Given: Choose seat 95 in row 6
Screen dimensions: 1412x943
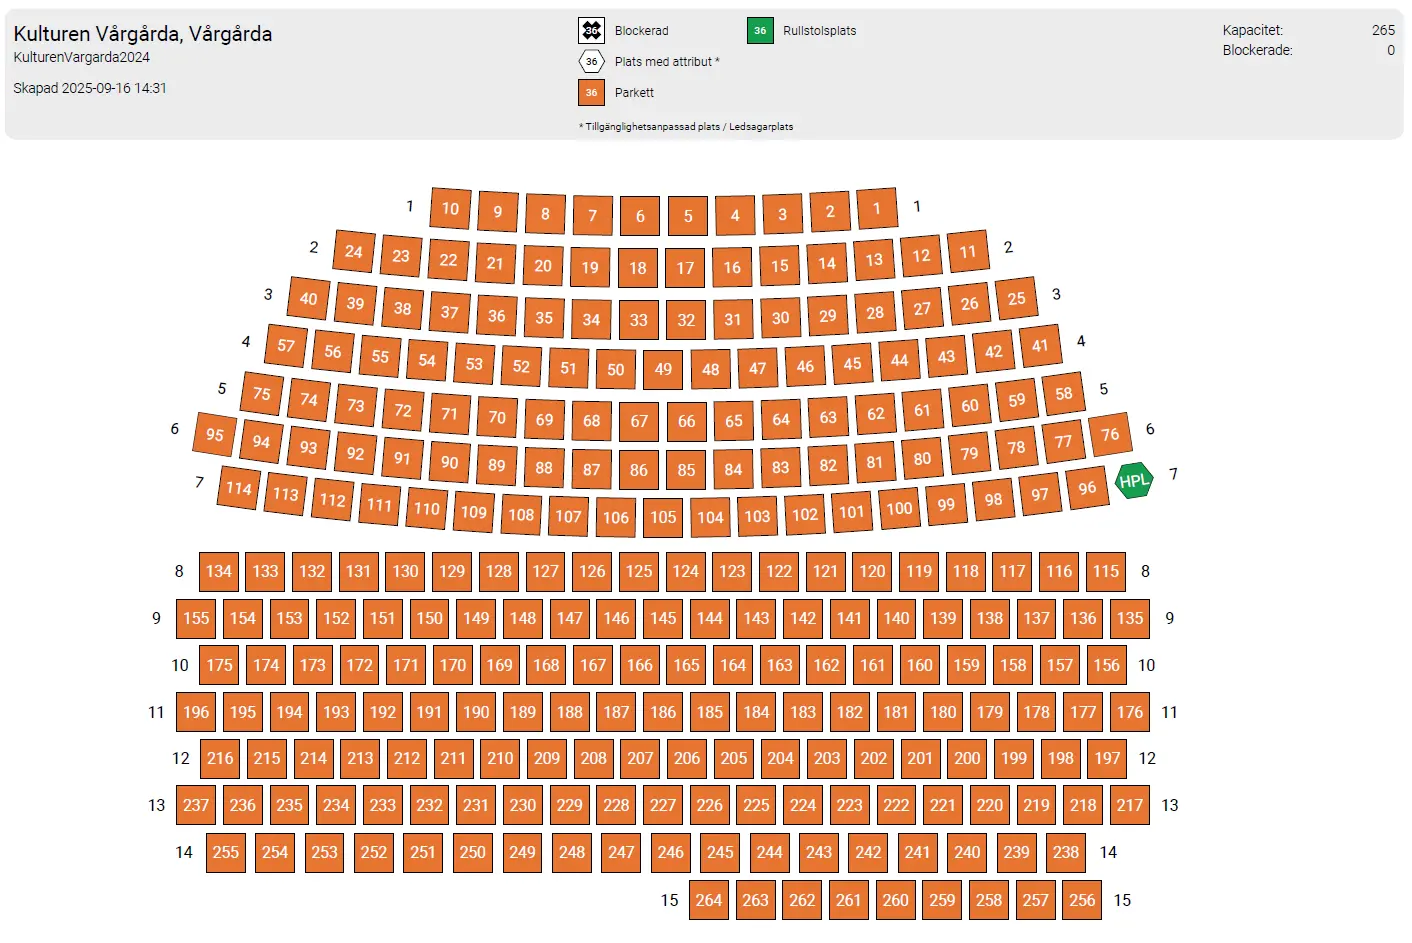Looking at the screenshot, I should [x=215, y=434].
